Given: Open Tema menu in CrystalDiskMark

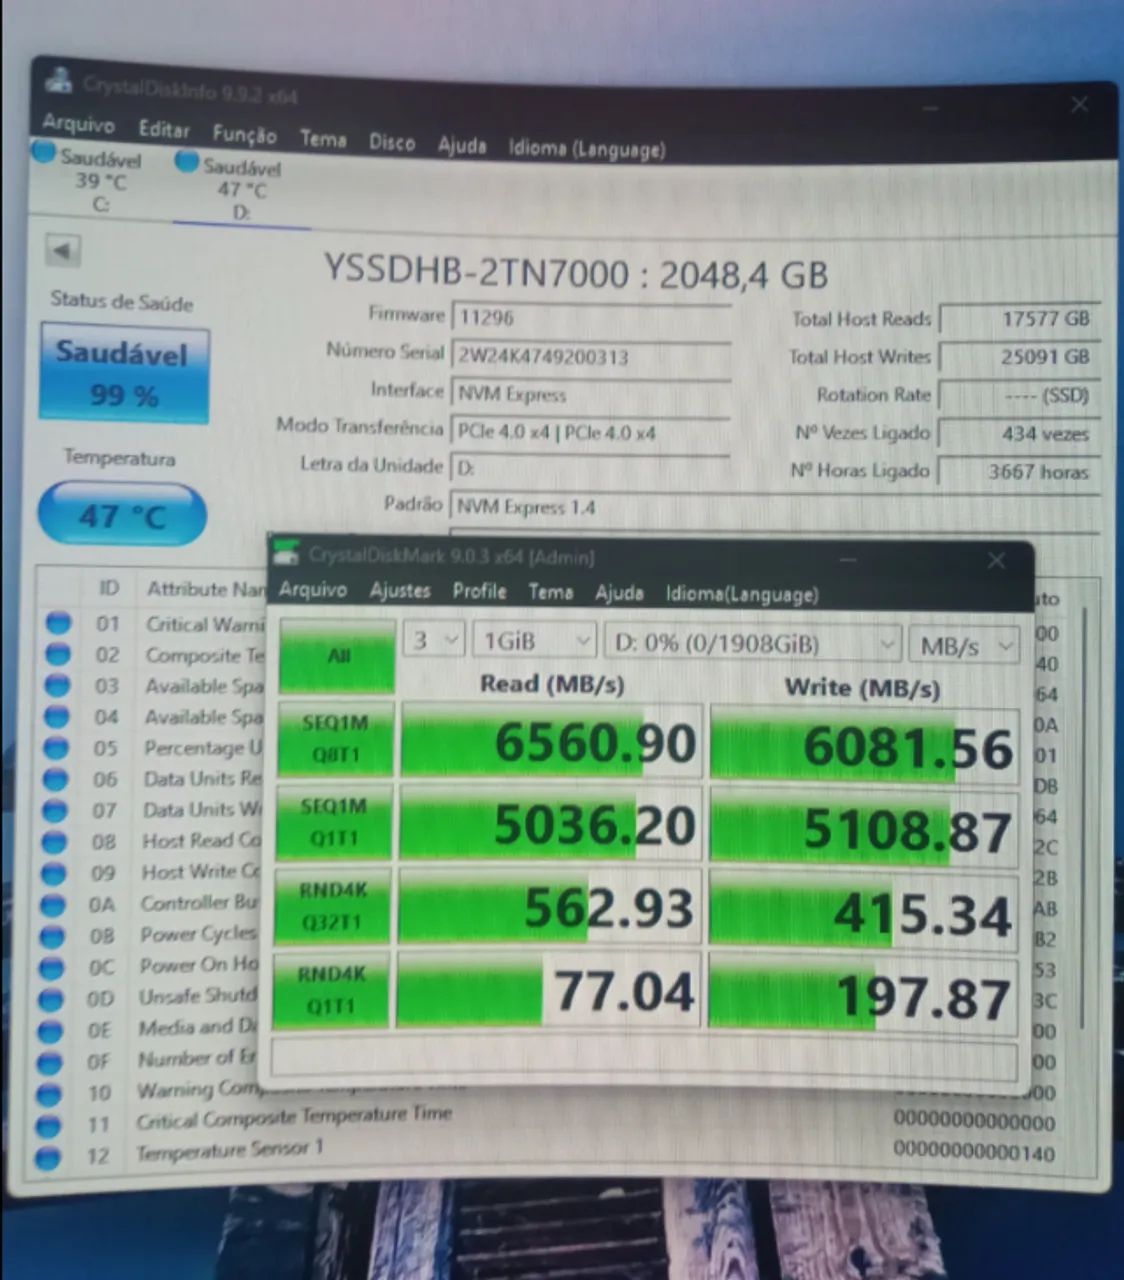Looking at the screenshot, I should (550, 592).
